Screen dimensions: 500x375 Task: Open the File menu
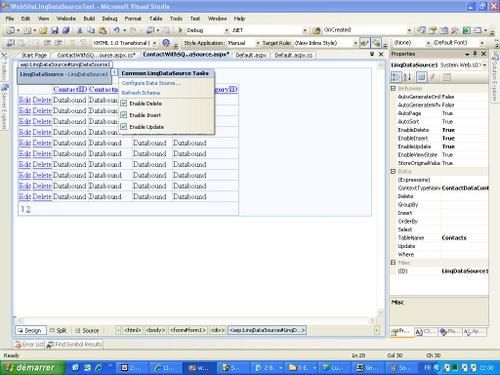(x=10, y=18)
